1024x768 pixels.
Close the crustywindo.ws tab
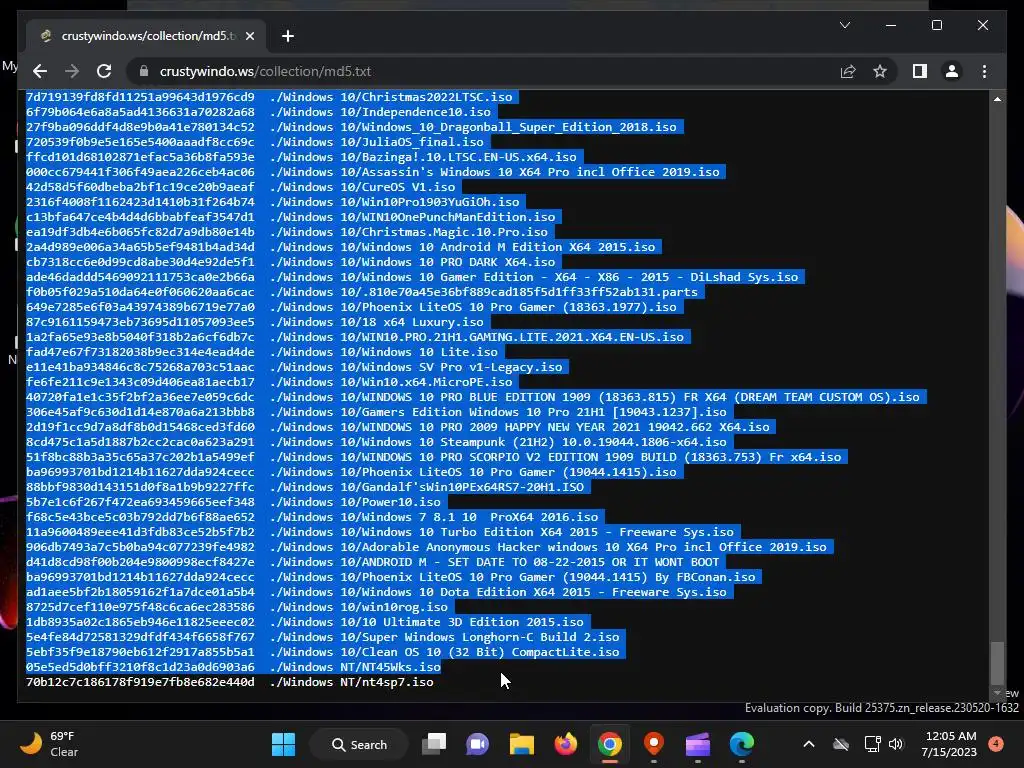[x=249, y=36]
